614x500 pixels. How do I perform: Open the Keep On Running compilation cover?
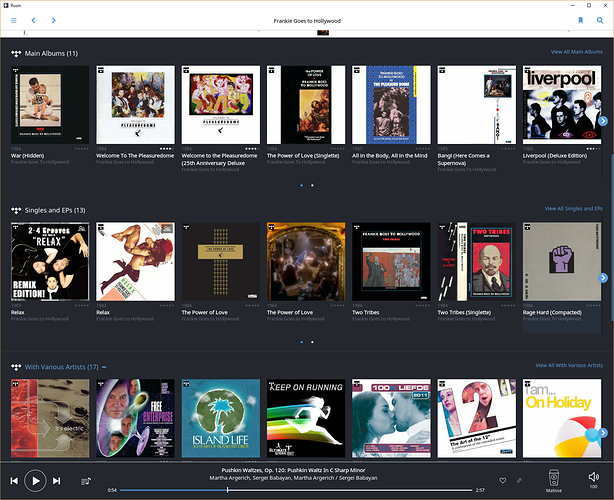click(x=306, y=418)
